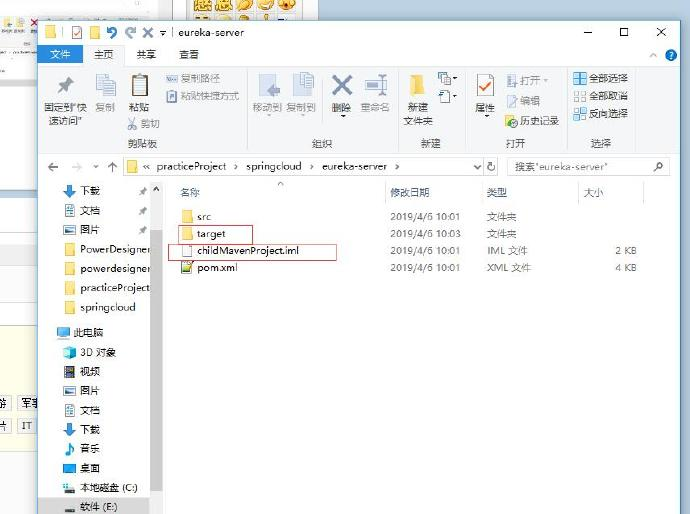Image resolution: width=690 pixels, height=514 pixels.
Task: Select PowerDesigner folder in navigation pane
Action: tap(106, 249)
